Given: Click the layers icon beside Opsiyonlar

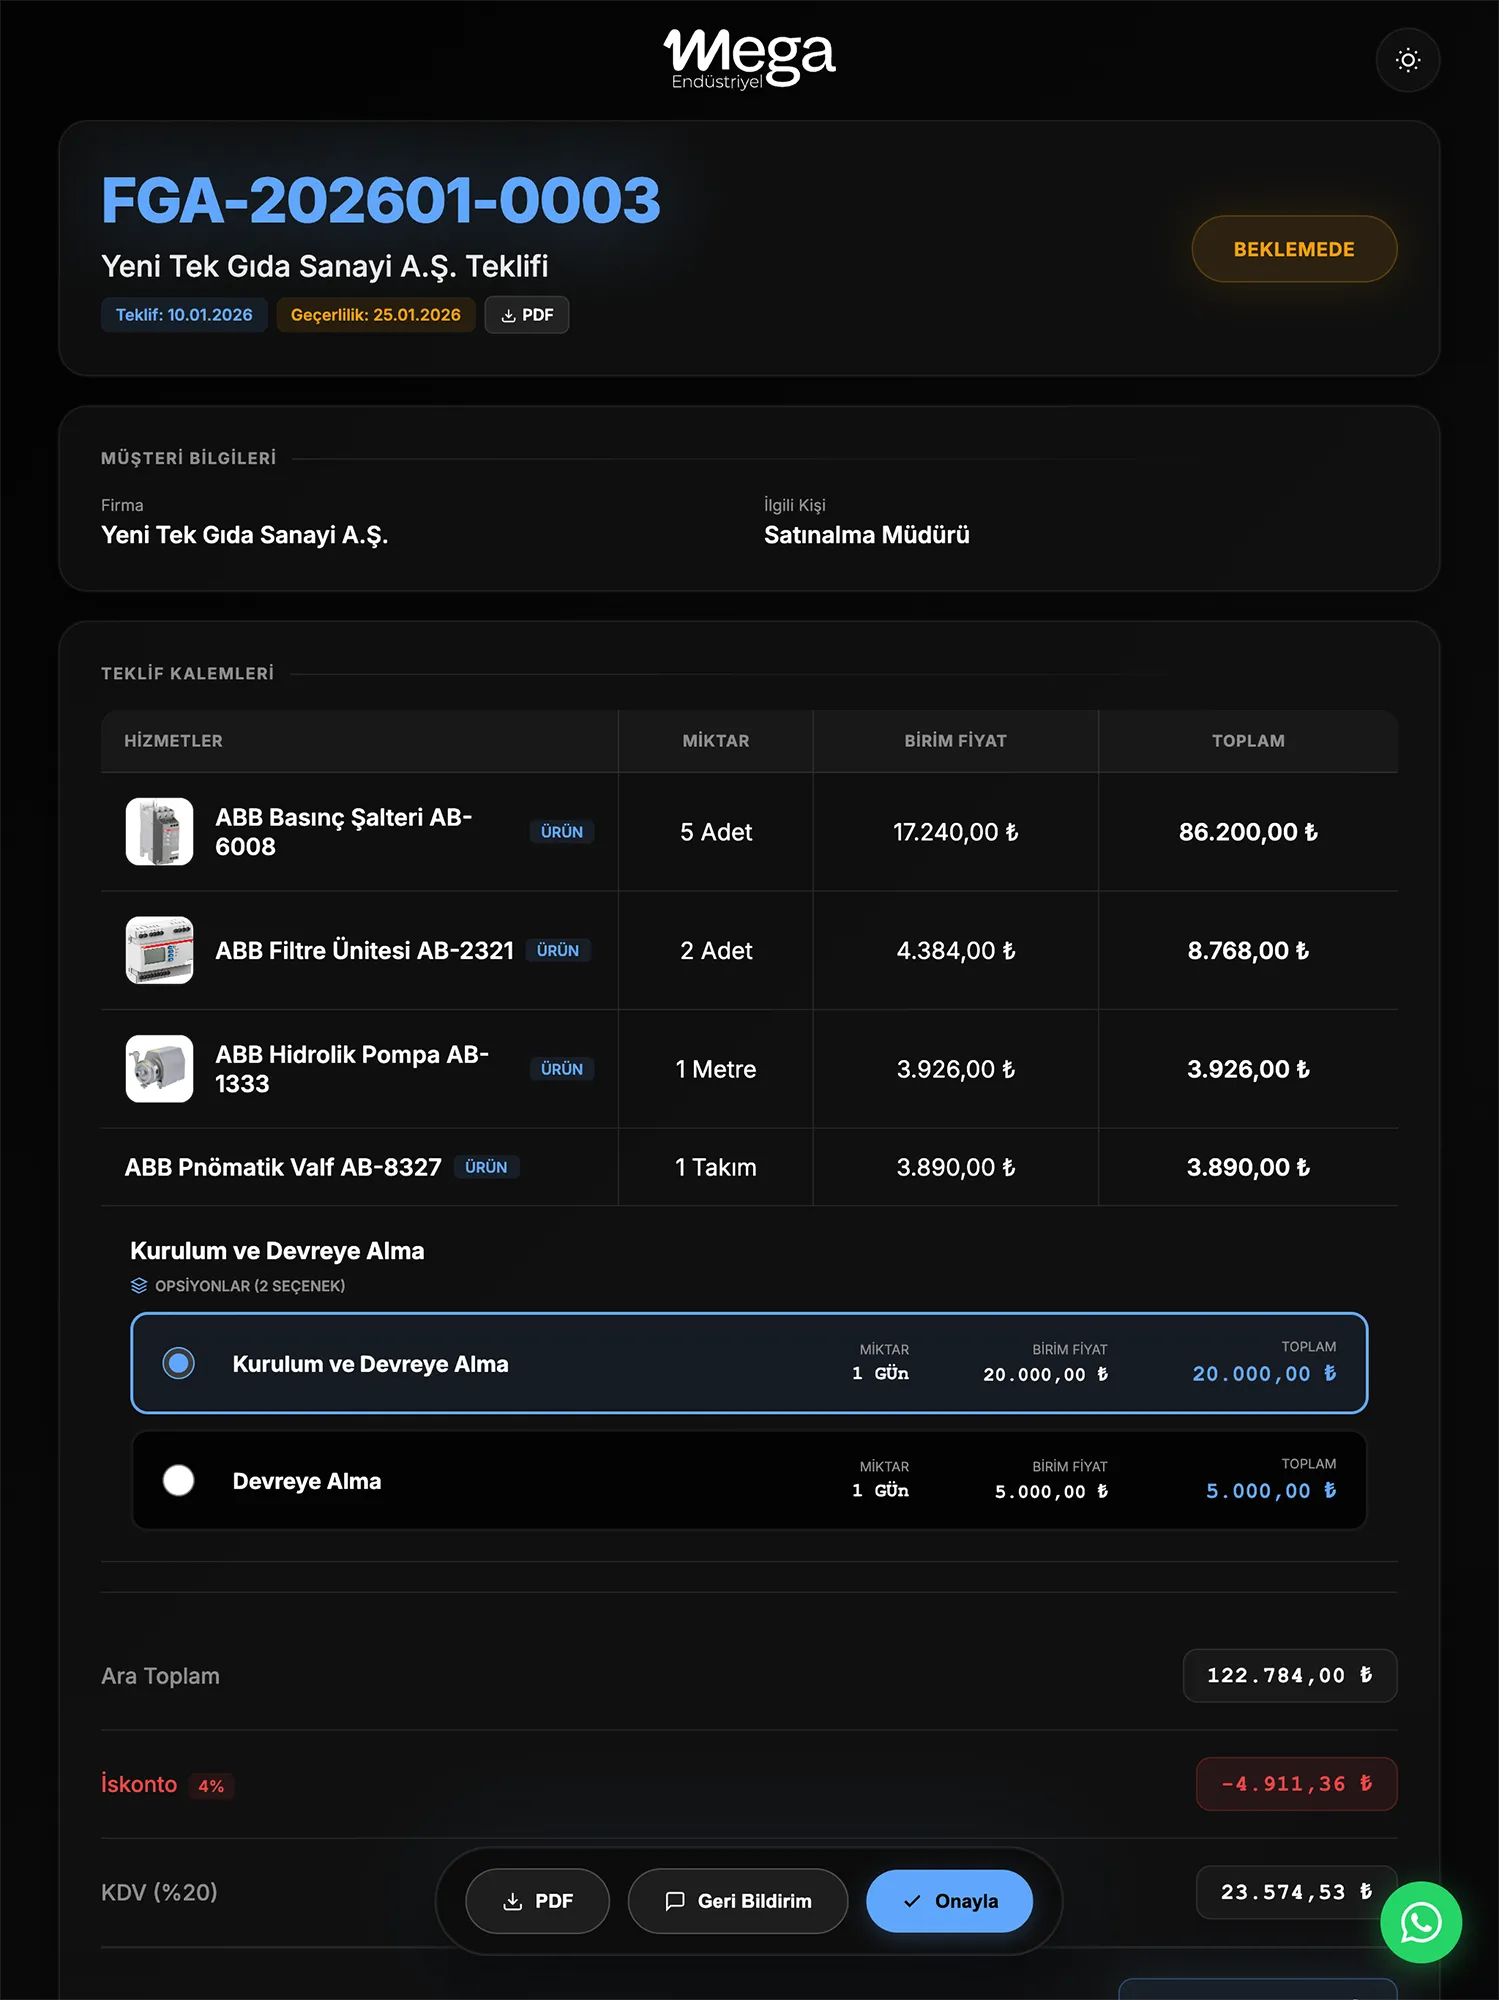Looking at the screenshot, I should point(139,1286).
